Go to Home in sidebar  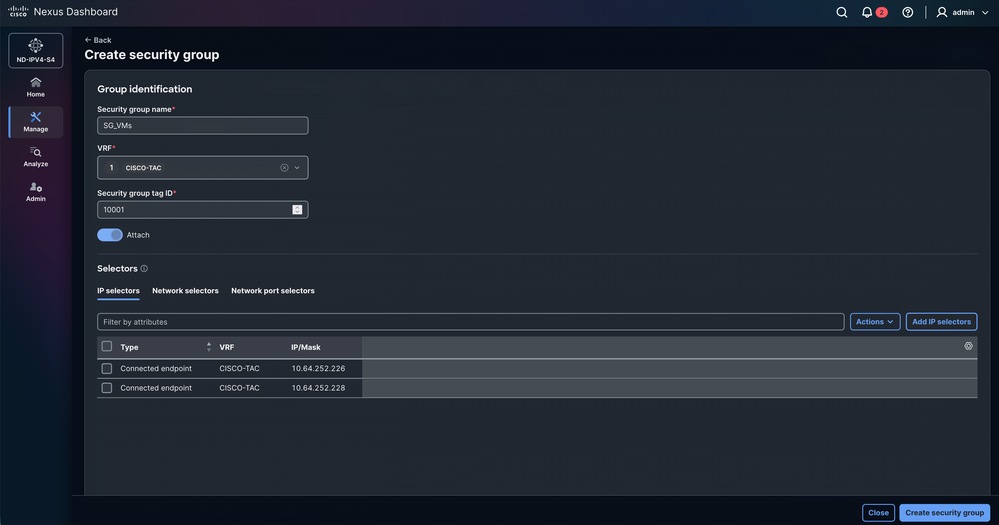[36, 87]
